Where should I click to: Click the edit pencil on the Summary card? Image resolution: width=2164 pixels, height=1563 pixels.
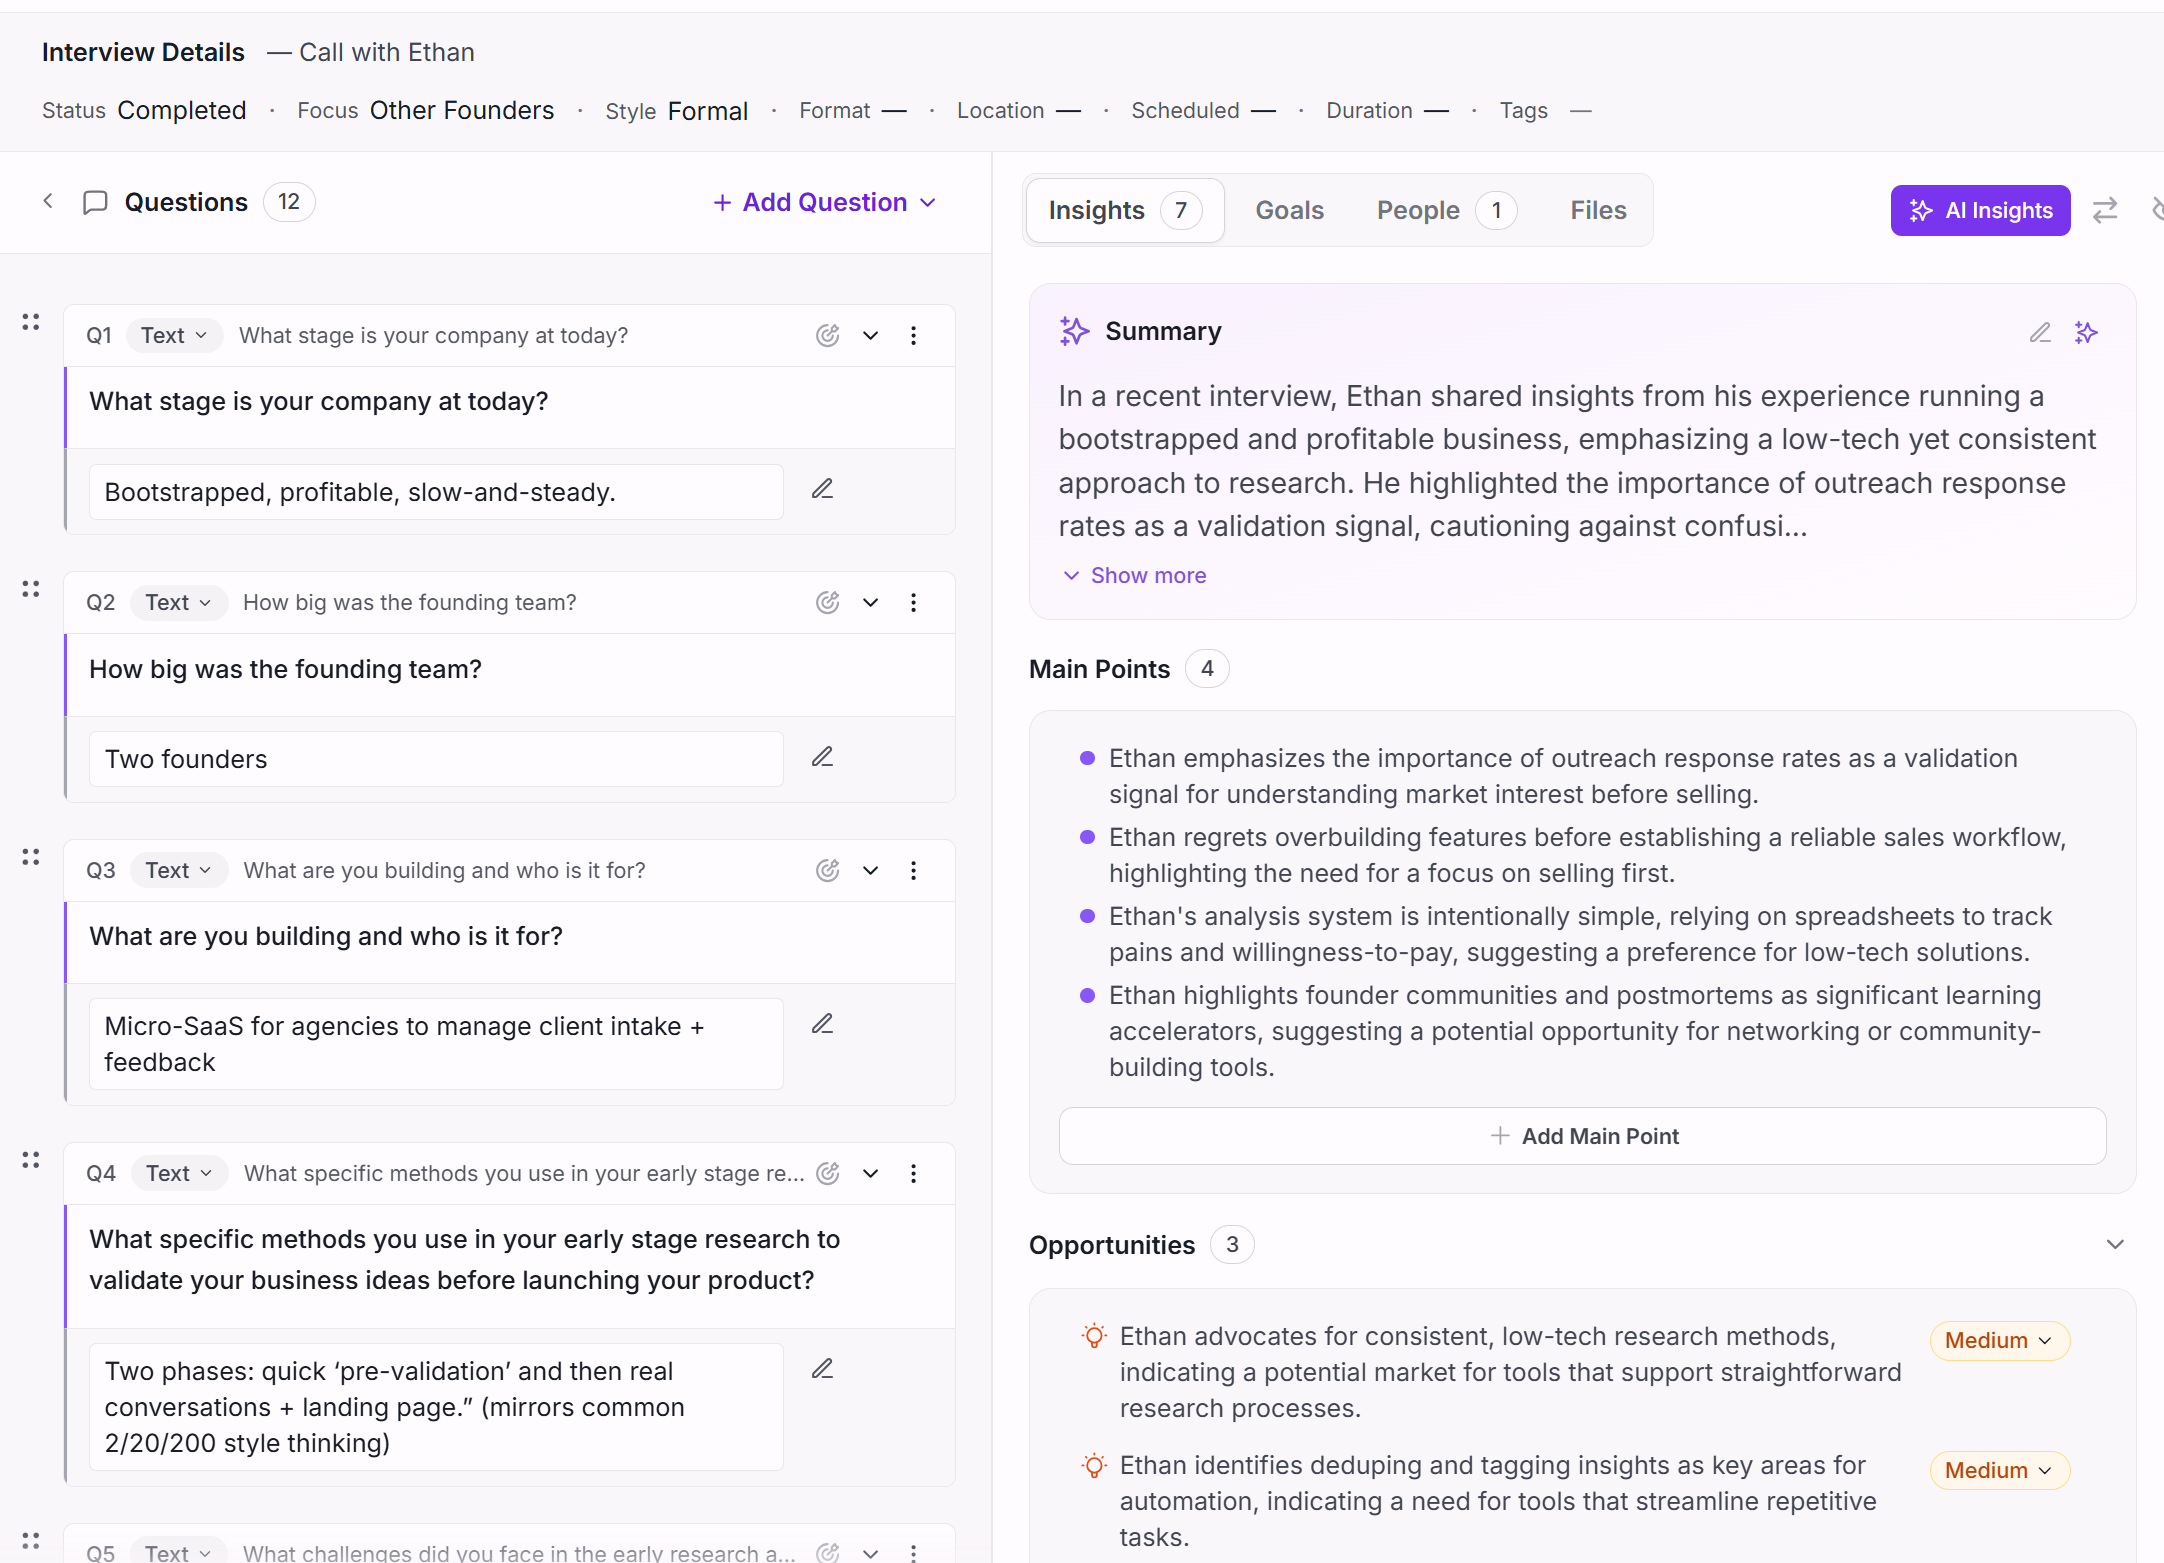pos(2040,332)
